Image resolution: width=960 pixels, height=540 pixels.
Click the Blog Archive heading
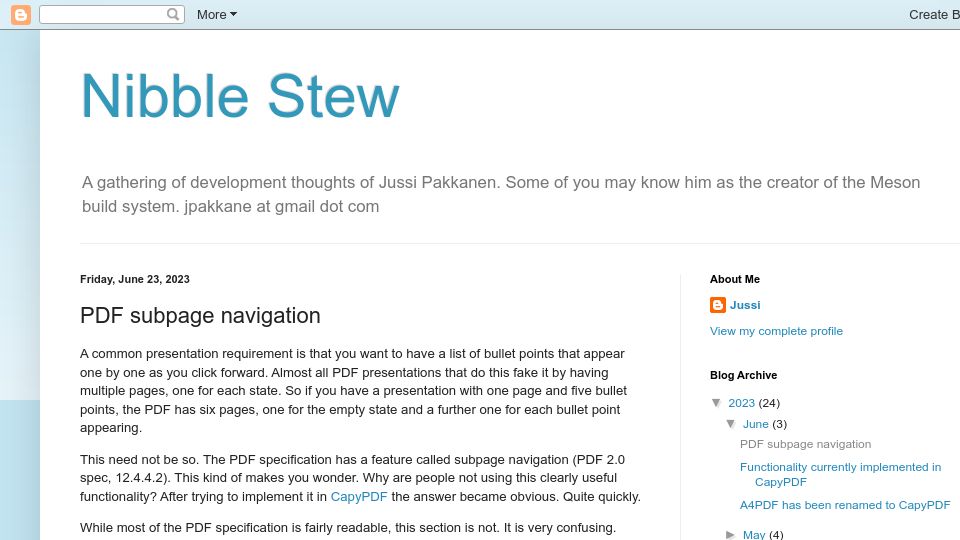coord(743,375)
